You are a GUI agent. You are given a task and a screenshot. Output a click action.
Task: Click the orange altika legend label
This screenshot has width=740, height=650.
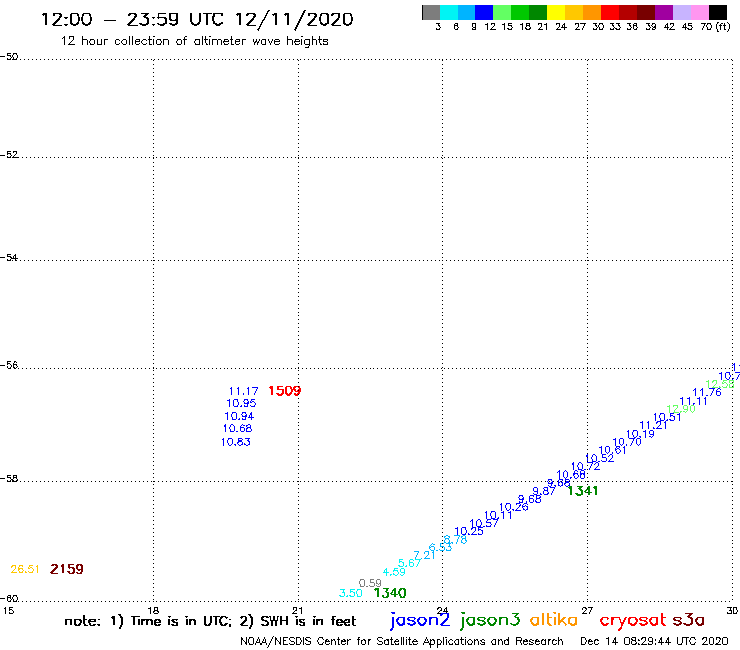[x=554, y=620]
